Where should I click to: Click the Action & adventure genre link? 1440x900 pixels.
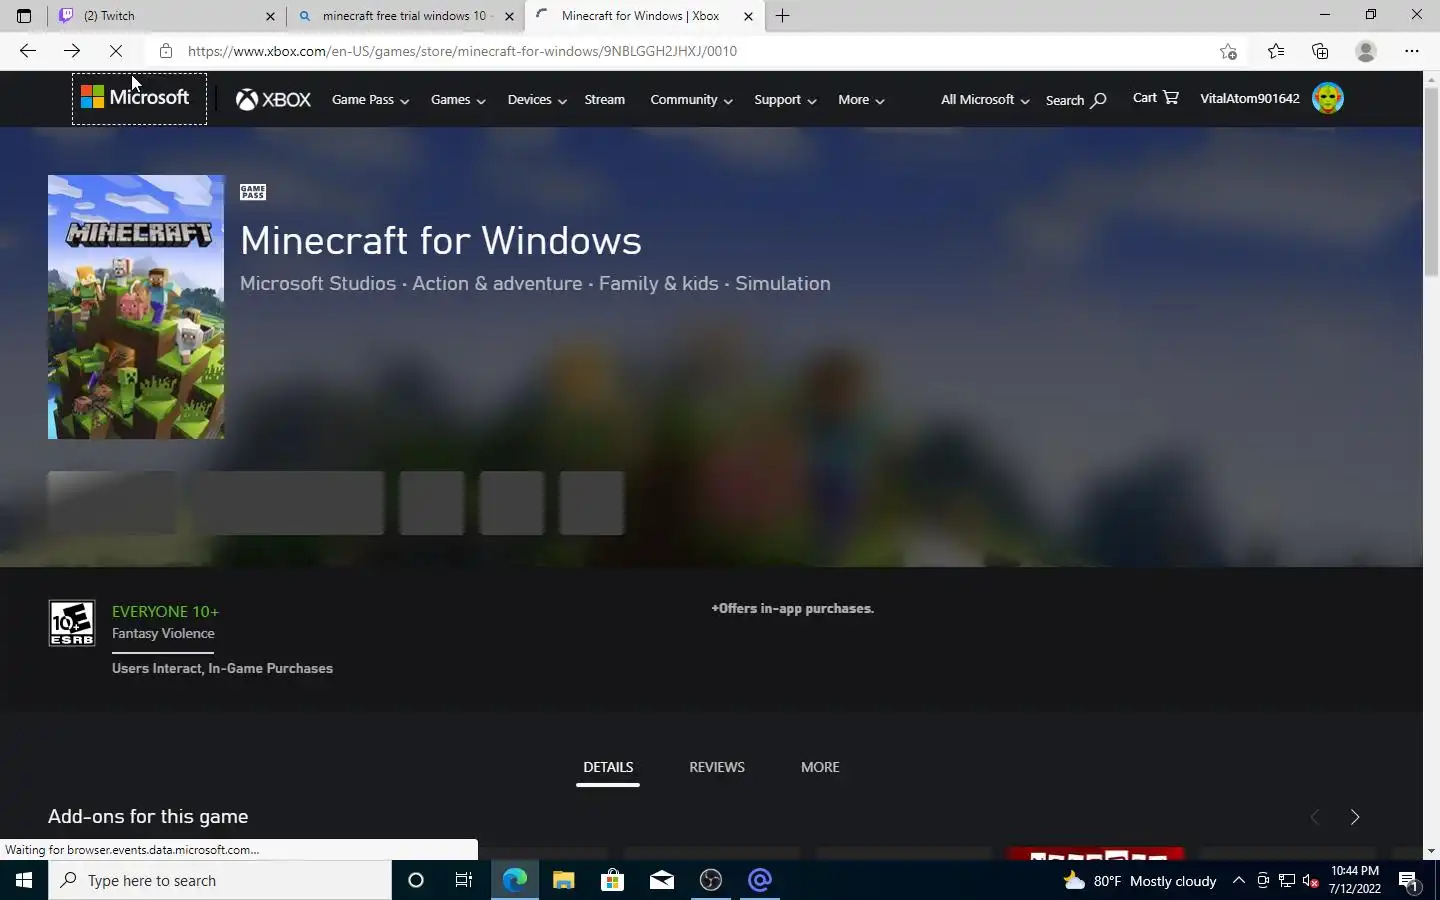click(497, 283)
